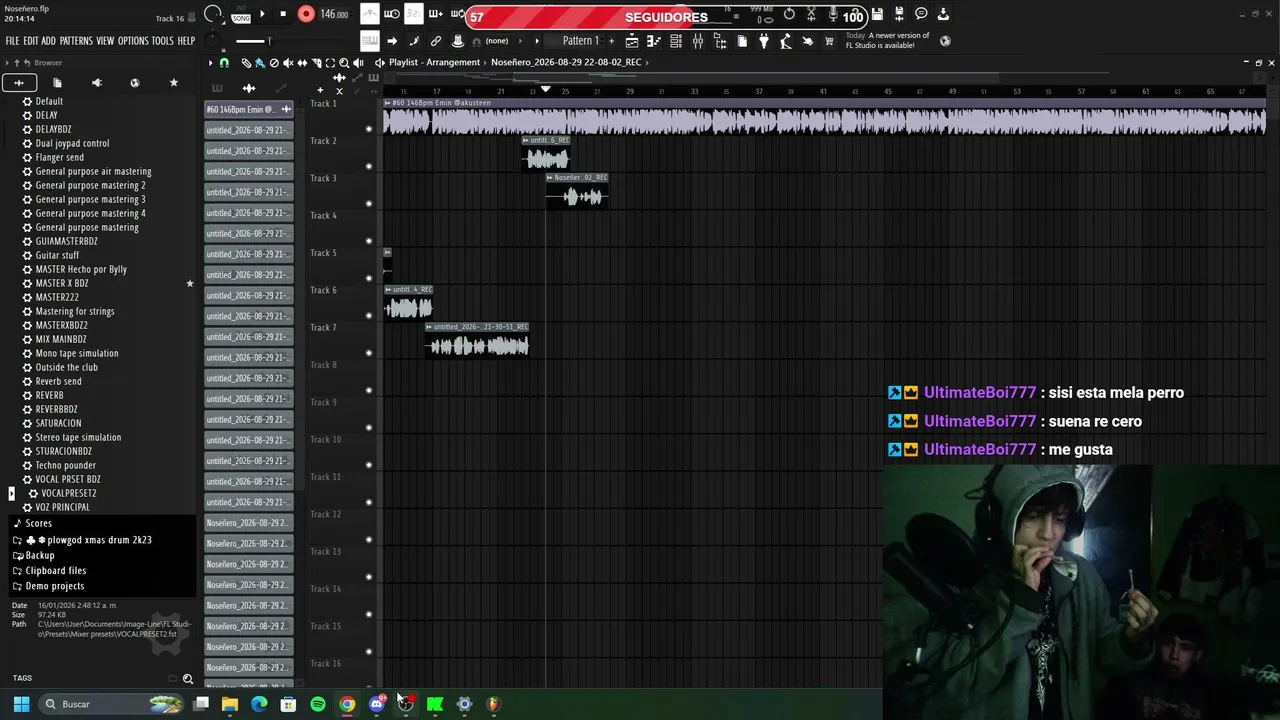Select the Zoom magnifier tool in playlist
This screenshot has height=720, width=1280.
[344, 63]
